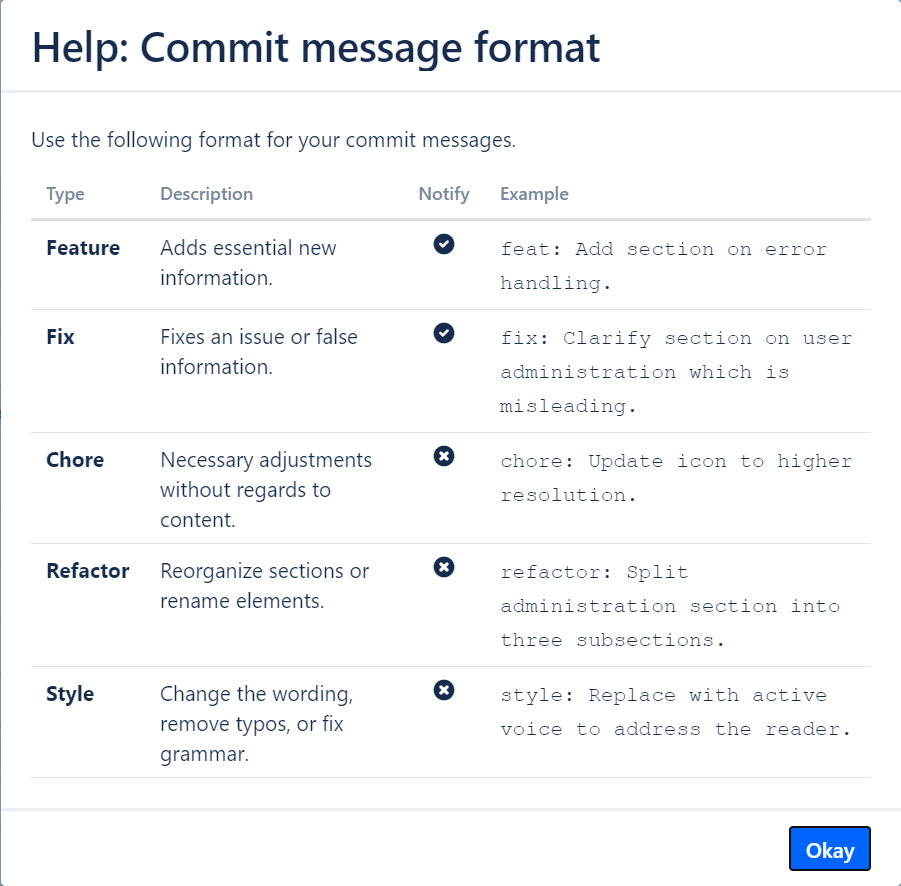The image size is (901, 886).
Task: Select the Type column header
Action: point(65,194)
